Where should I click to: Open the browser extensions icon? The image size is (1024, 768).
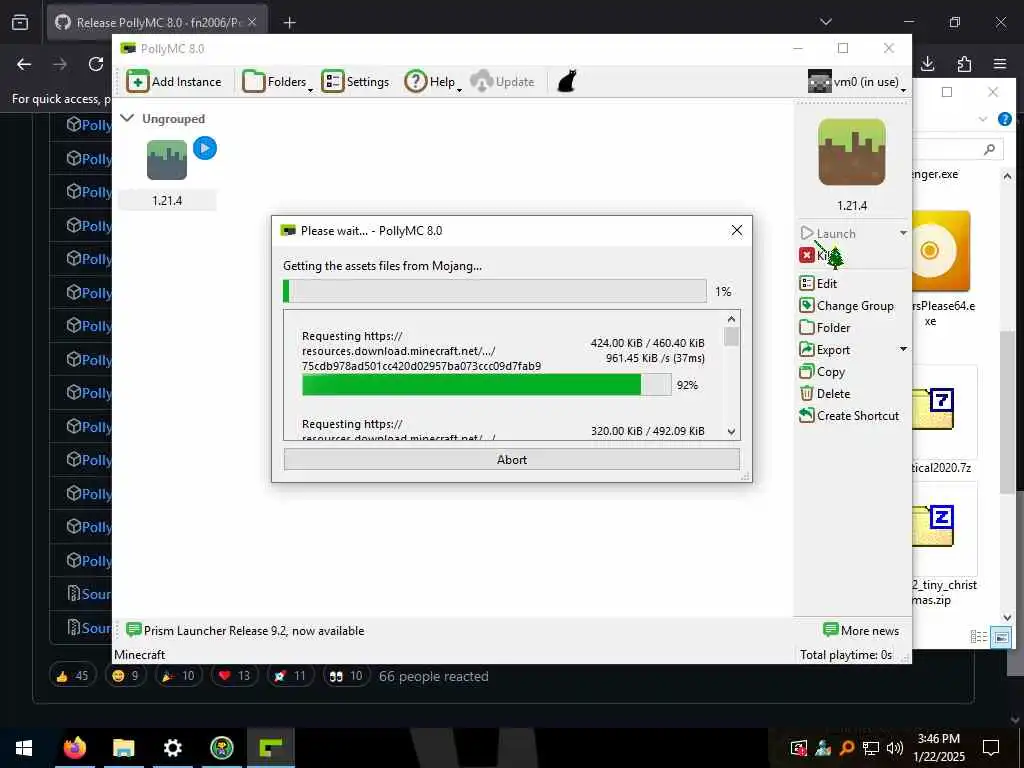964,63
